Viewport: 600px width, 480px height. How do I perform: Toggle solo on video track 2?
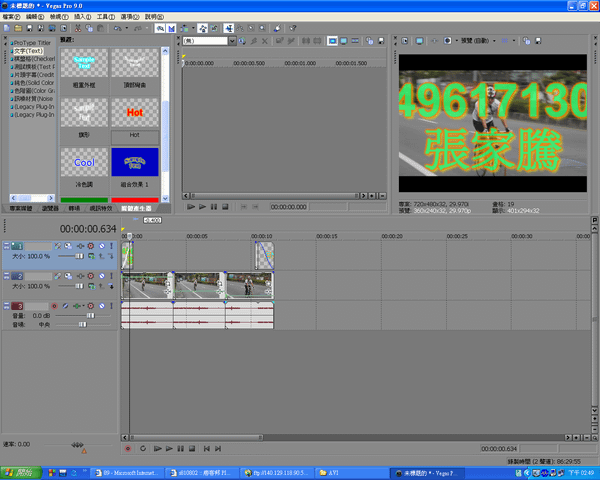111,276
